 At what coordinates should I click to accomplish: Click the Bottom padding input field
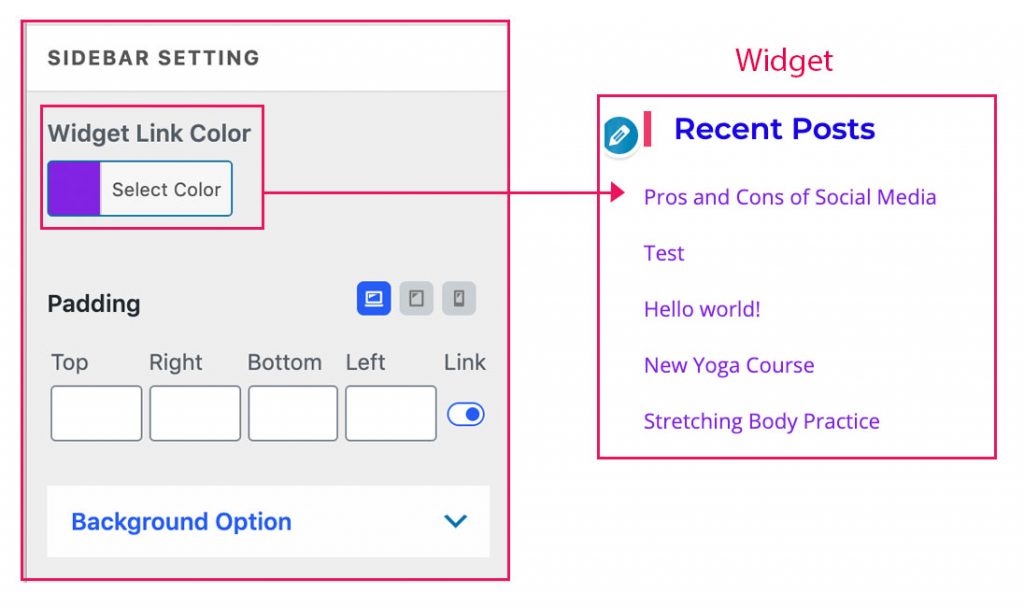coord(292,413)
